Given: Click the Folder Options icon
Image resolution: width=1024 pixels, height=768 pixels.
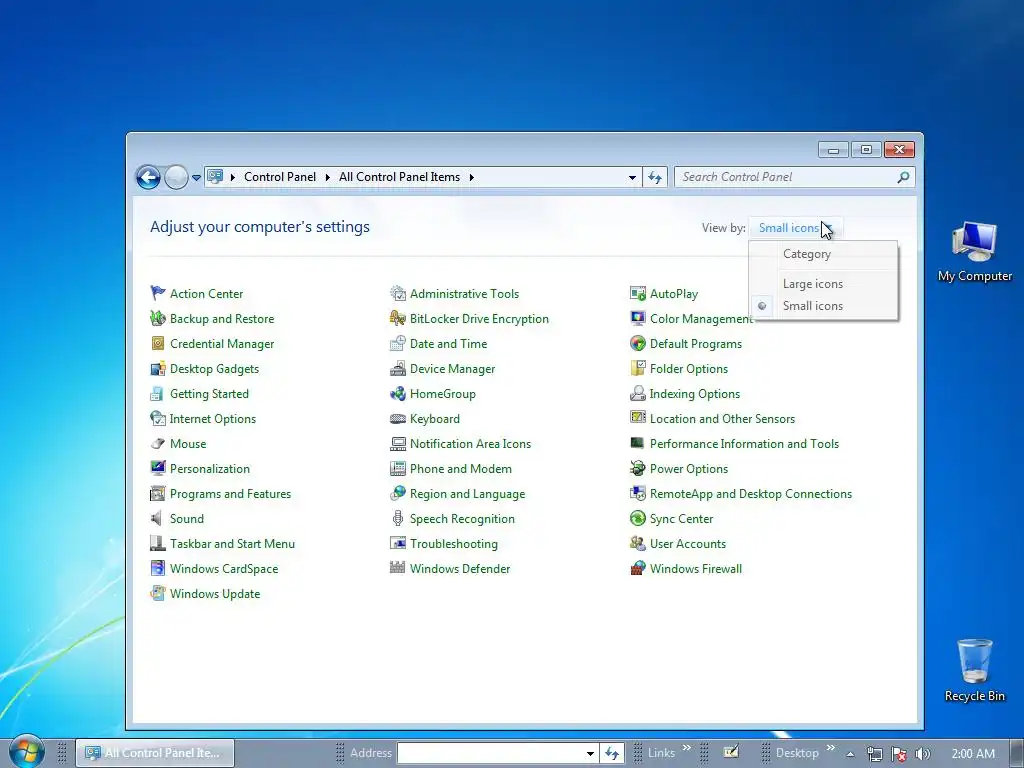Looking at the screenshot, I should click(637, 368).
